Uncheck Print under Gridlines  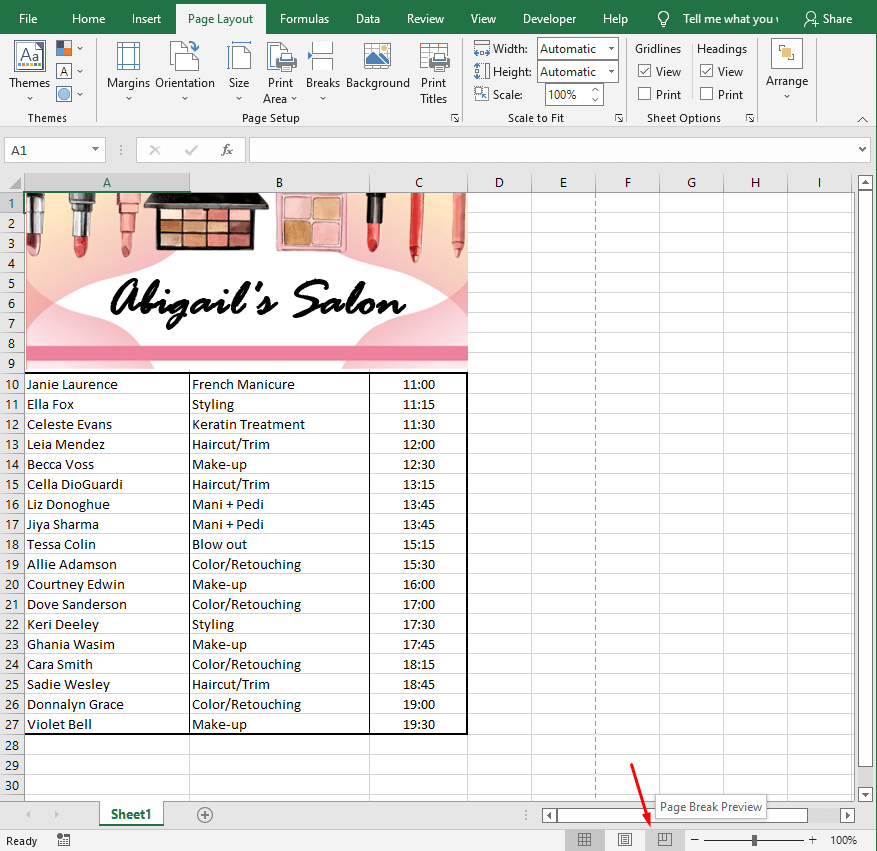[x=645, y=94]
